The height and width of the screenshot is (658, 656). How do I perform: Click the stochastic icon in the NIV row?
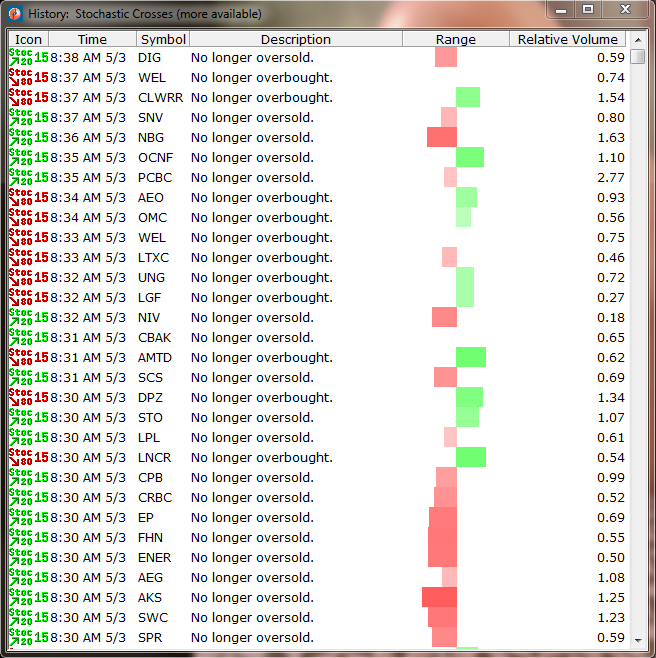(28, 318)
